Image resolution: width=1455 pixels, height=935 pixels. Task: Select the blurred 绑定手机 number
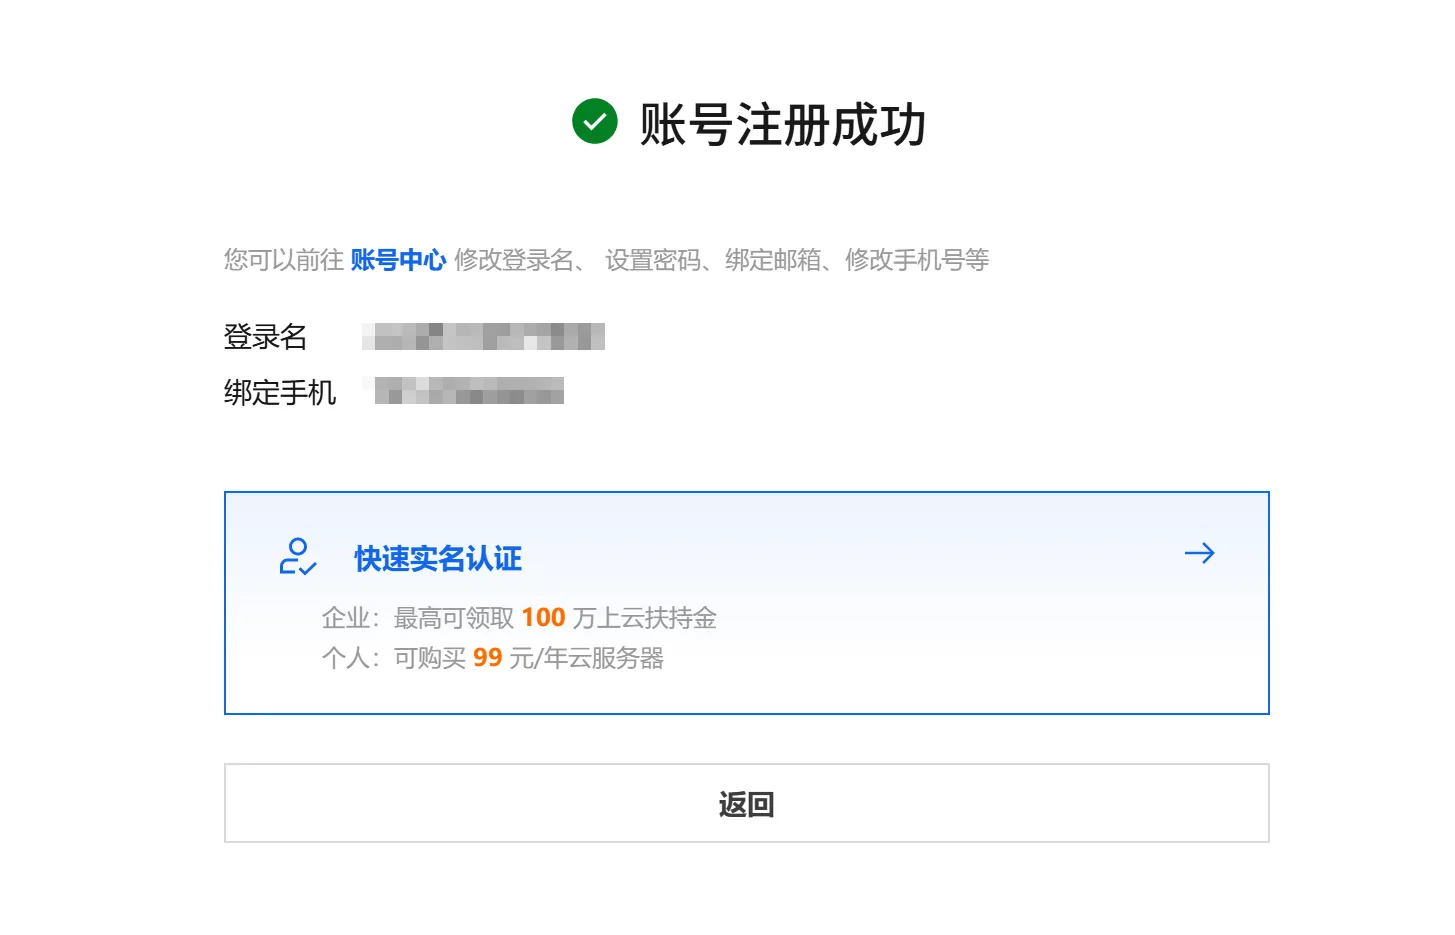click(x=469, y=391)
